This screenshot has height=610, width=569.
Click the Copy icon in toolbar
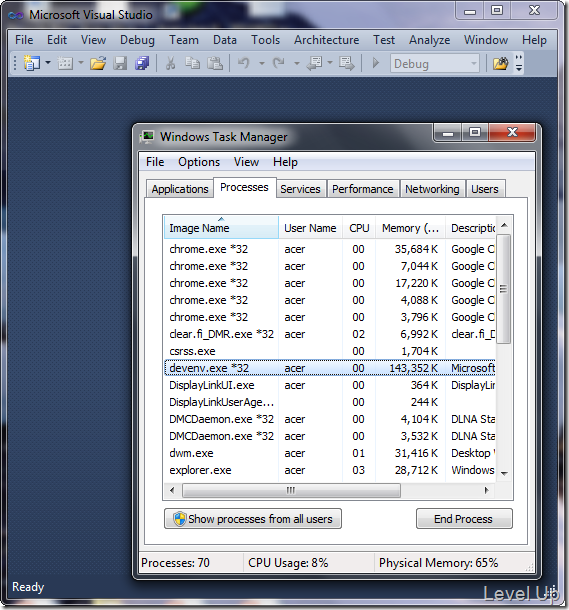(192, 63)
